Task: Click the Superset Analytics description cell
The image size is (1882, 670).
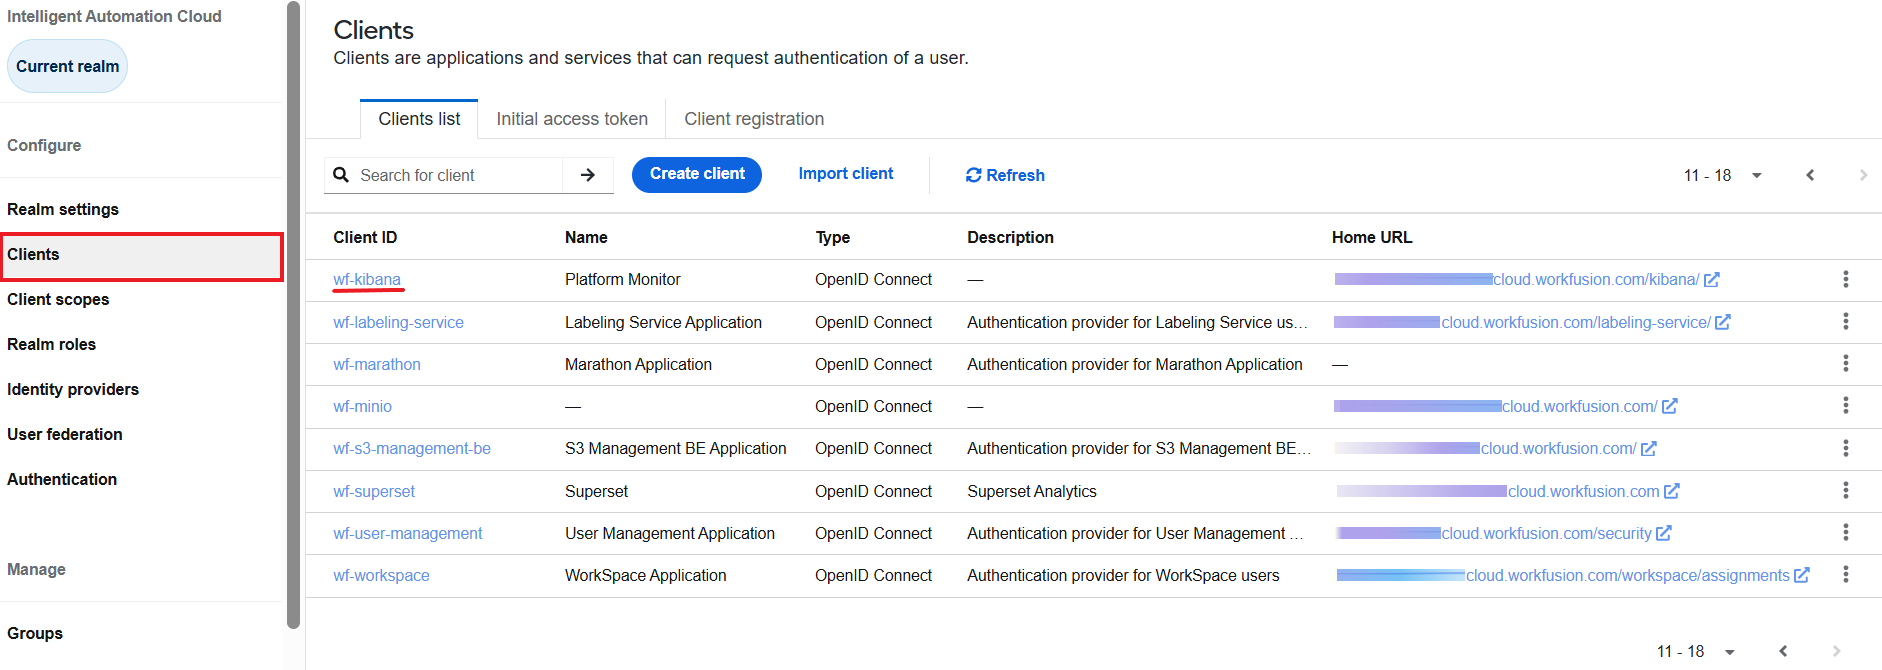Action: [x=1032, y=491]
